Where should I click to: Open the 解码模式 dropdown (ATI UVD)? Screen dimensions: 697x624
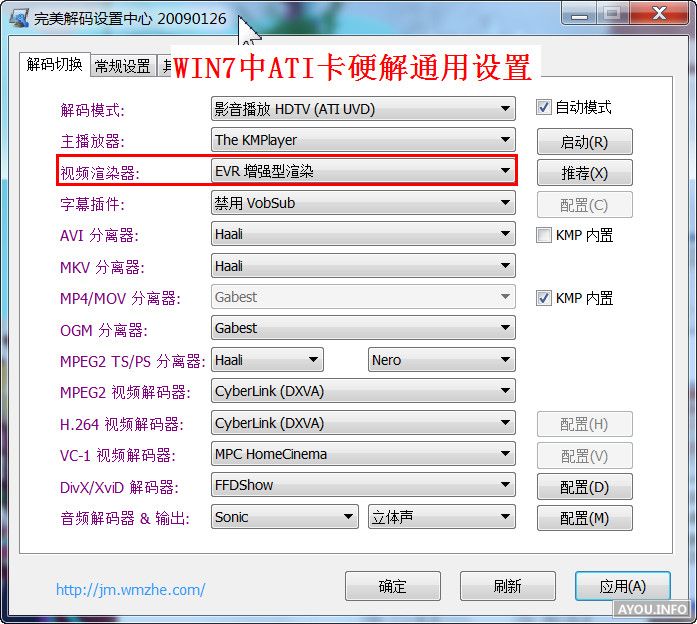[x=363, y=109]
